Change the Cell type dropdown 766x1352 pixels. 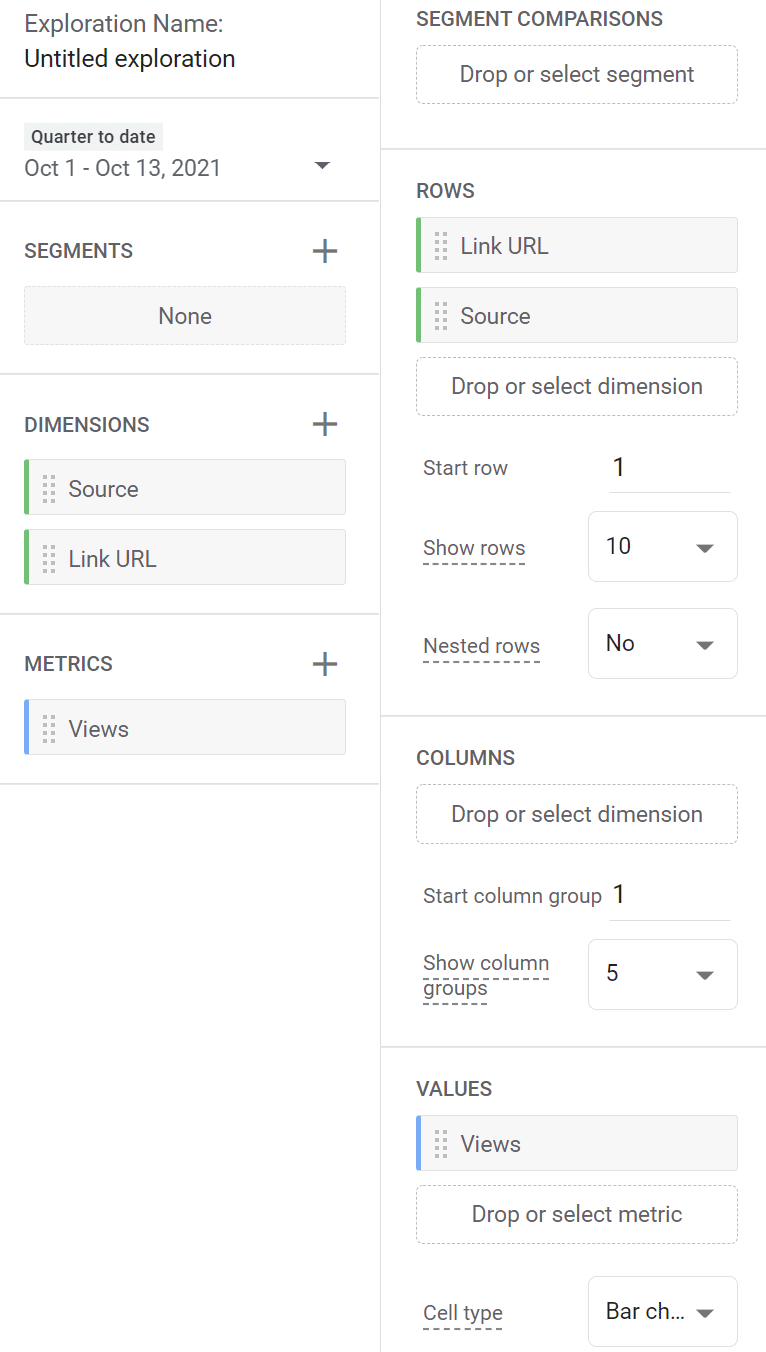point(662,1311)
